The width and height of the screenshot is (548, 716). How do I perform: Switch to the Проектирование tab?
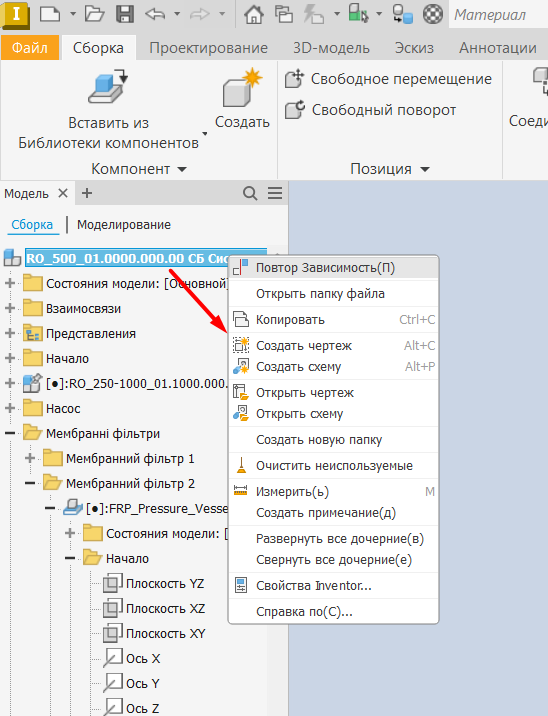pyautogui.click(x=209, y=47)
